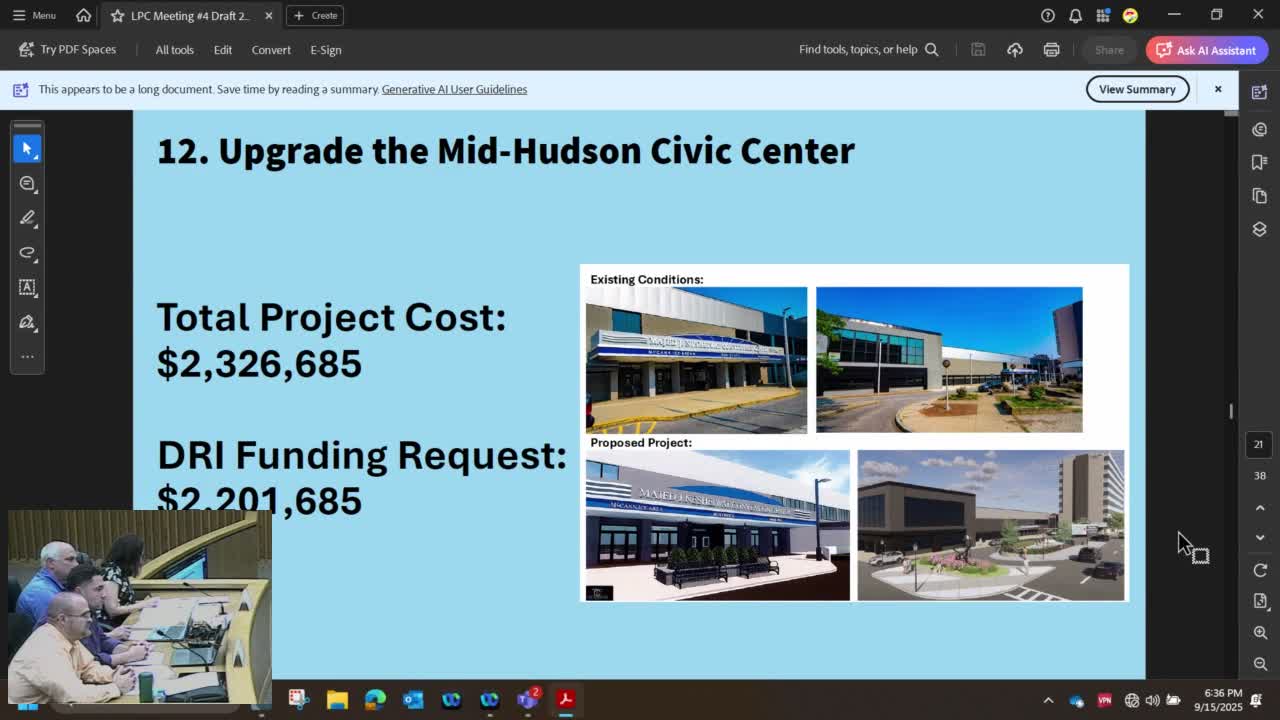The width and height of the screenshot is (1280, 720).
Task: Go to previous page with up chevron
Action: (x=1260, y=508)
